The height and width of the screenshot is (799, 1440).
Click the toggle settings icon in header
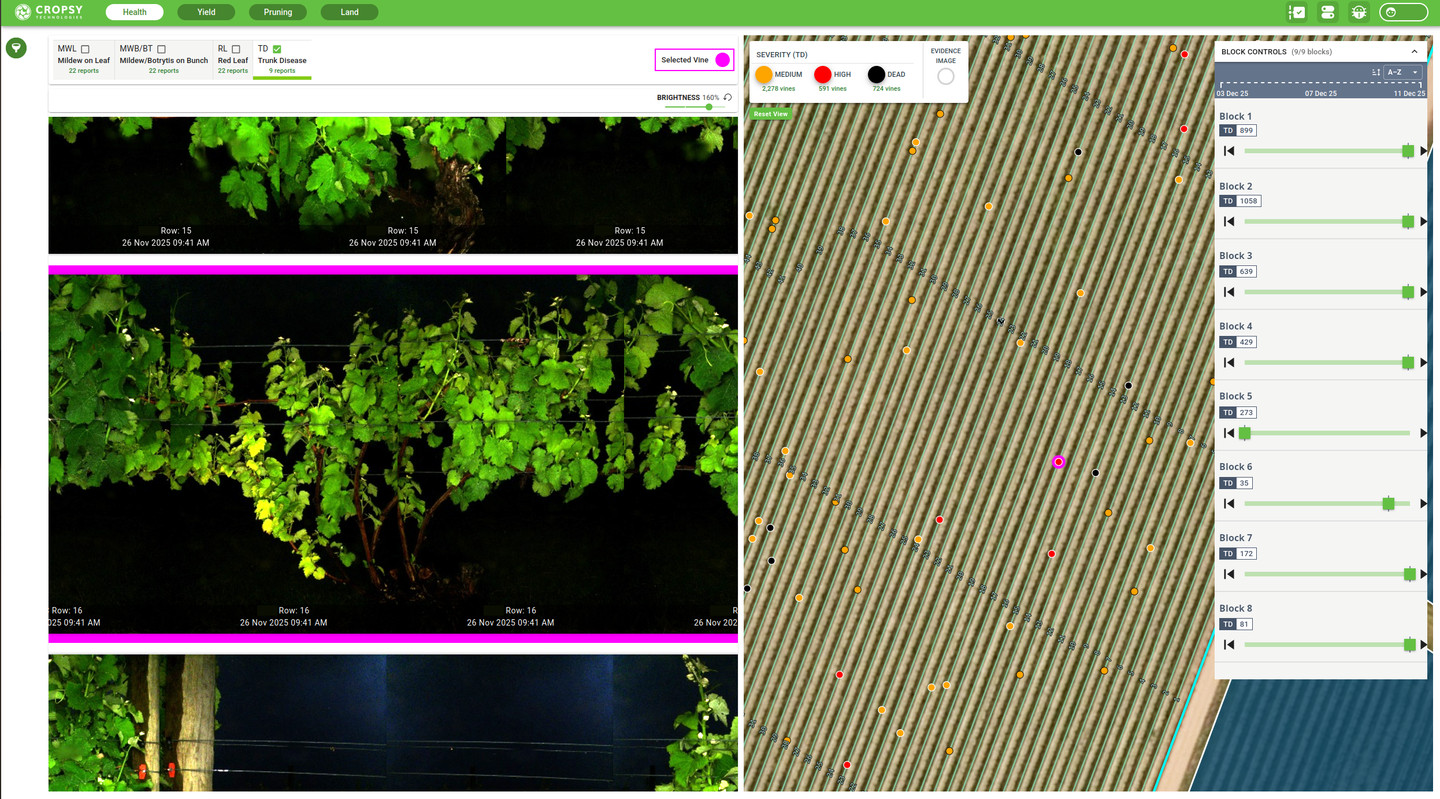click(1328, 12)
